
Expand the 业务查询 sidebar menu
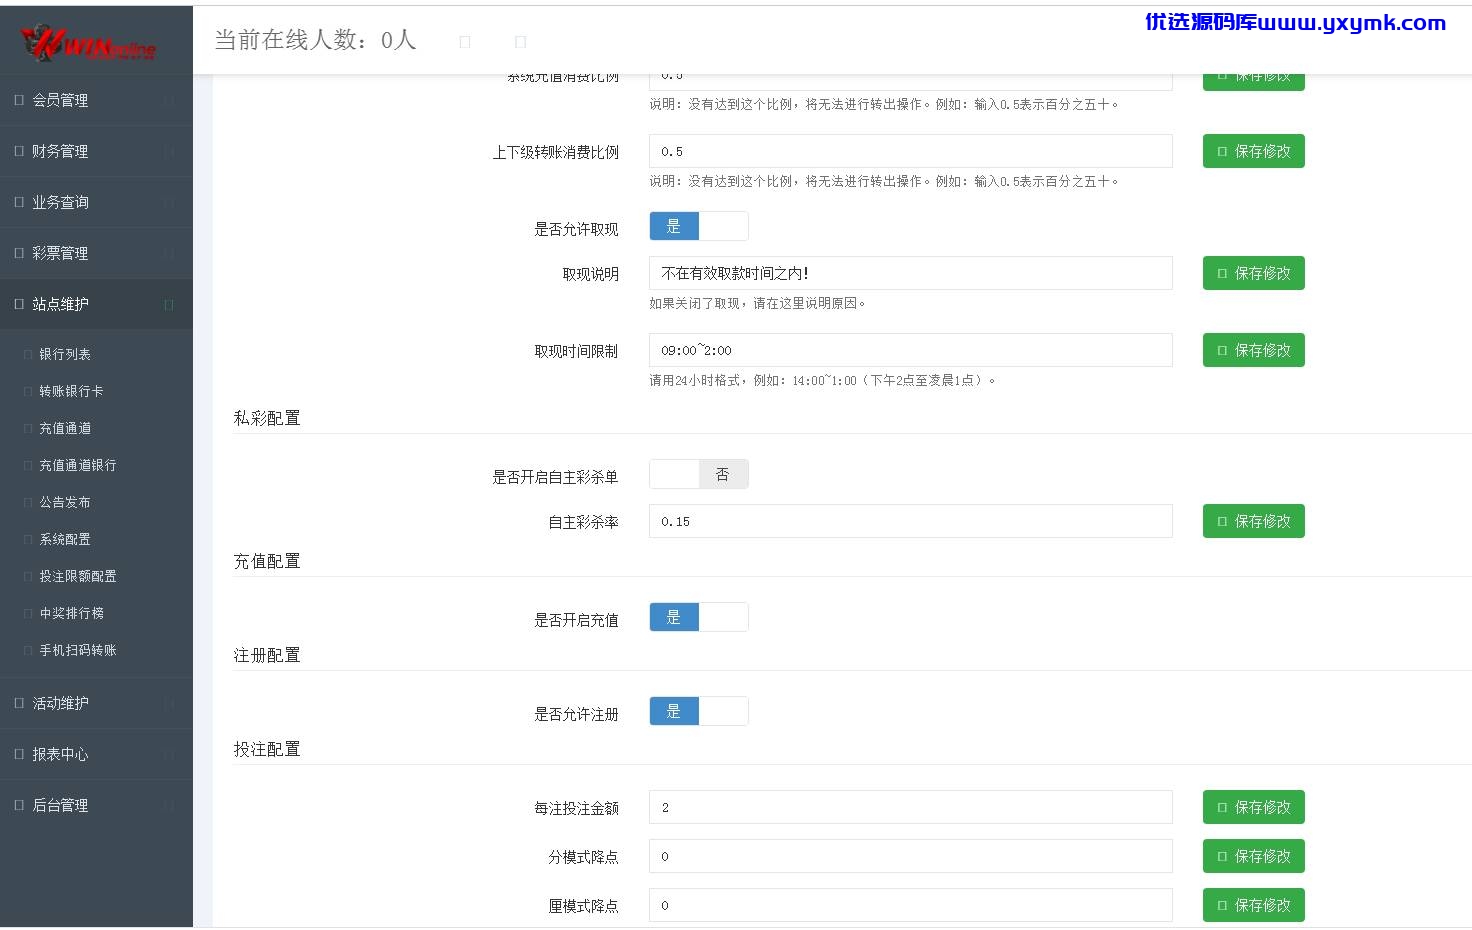tap(96, 202)
